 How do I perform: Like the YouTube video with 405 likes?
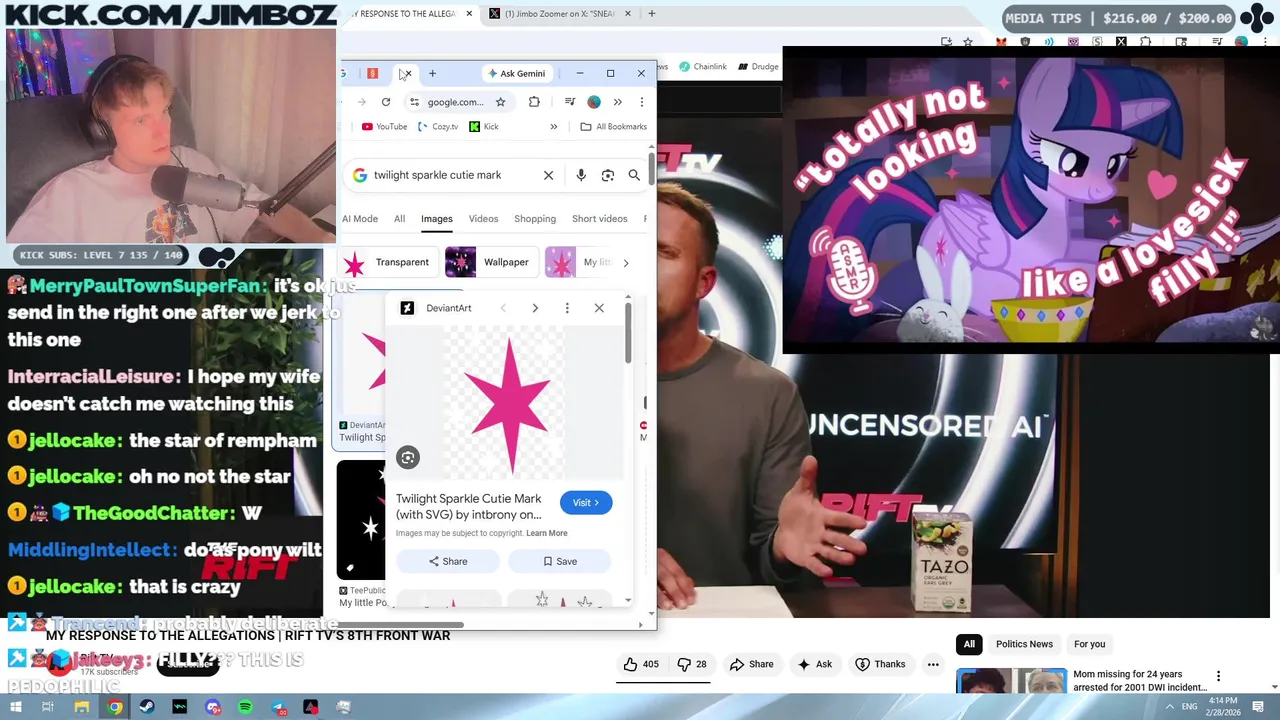(641, 664)
